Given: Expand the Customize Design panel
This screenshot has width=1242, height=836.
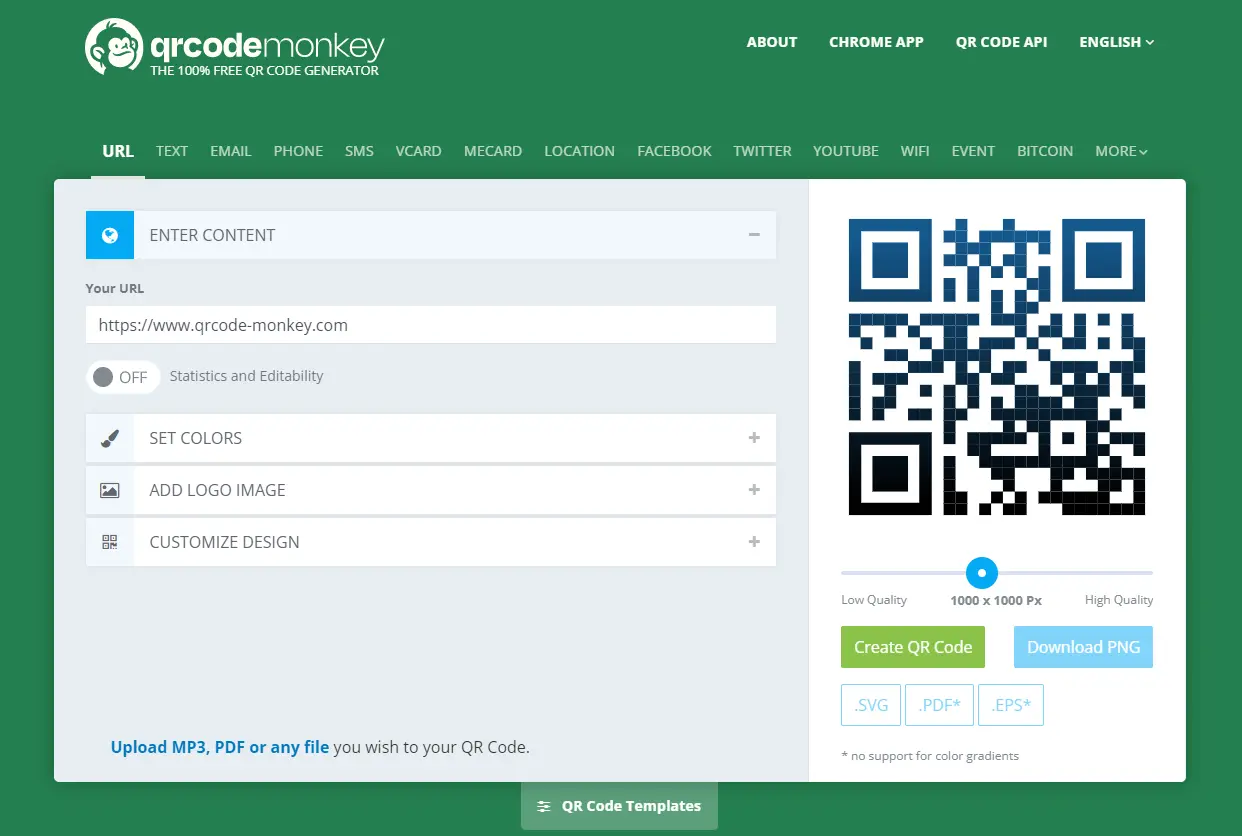Looking at the screenshot, I should tap(754, 542).
